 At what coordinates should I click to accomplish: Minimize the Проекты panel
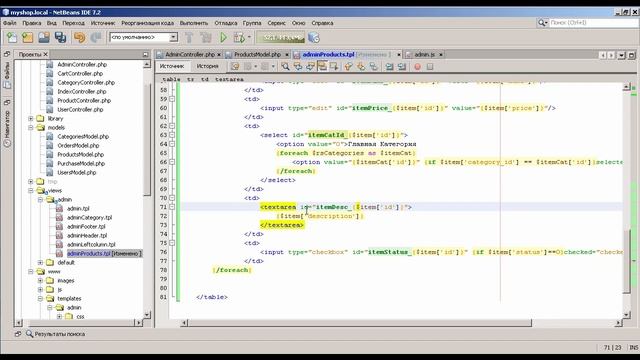[x=145, y=54]
